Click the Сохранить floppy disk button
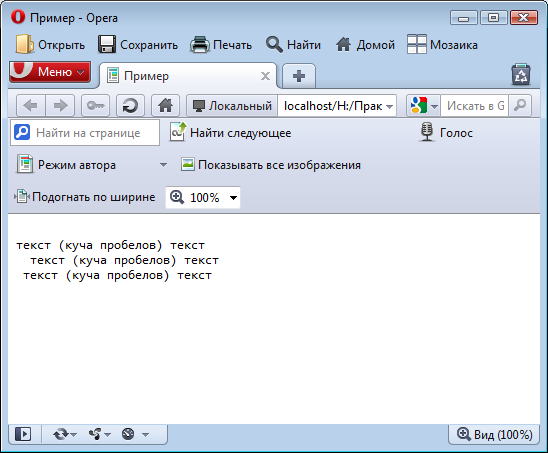 (138, 45)
